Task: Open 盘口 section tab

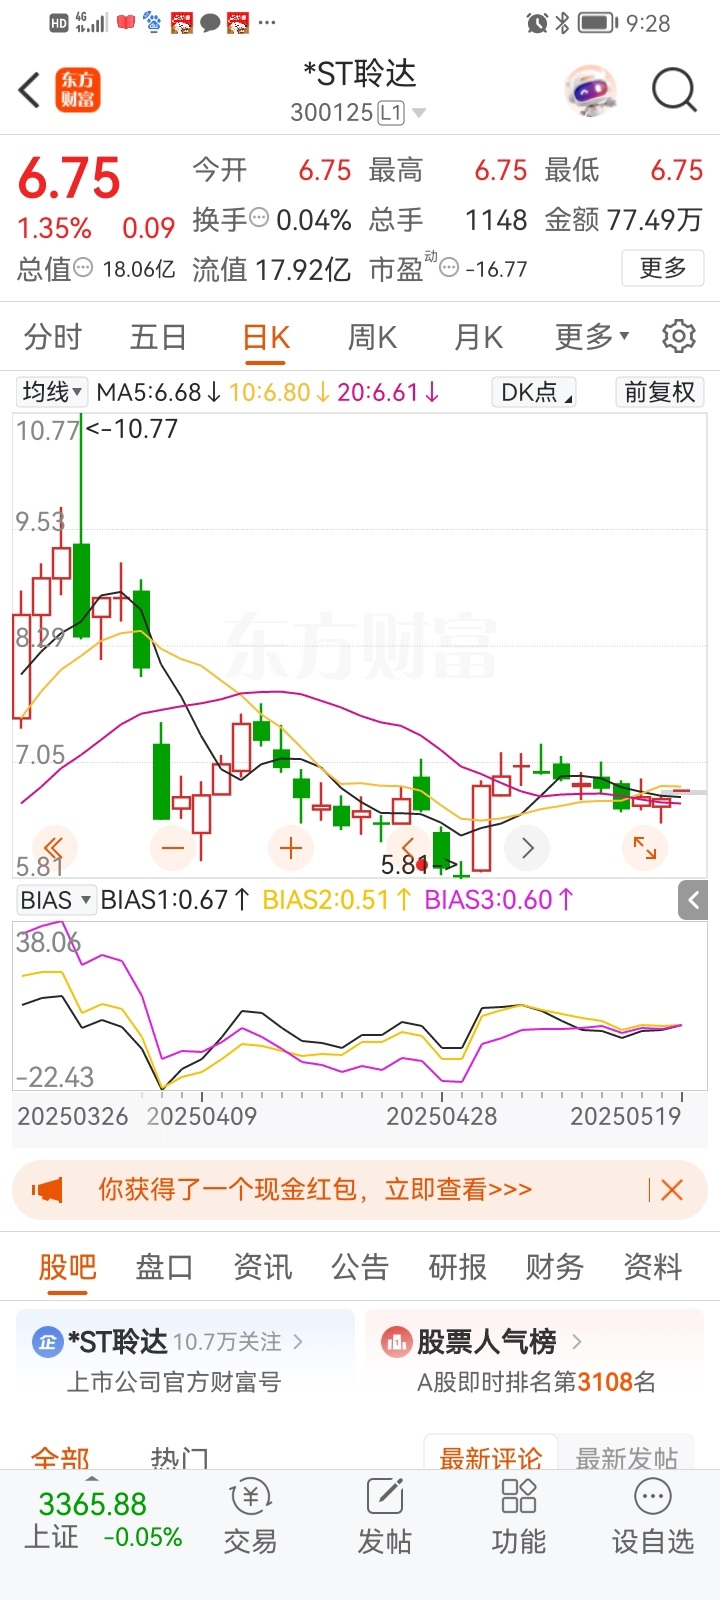Action: coord(164,1267)
